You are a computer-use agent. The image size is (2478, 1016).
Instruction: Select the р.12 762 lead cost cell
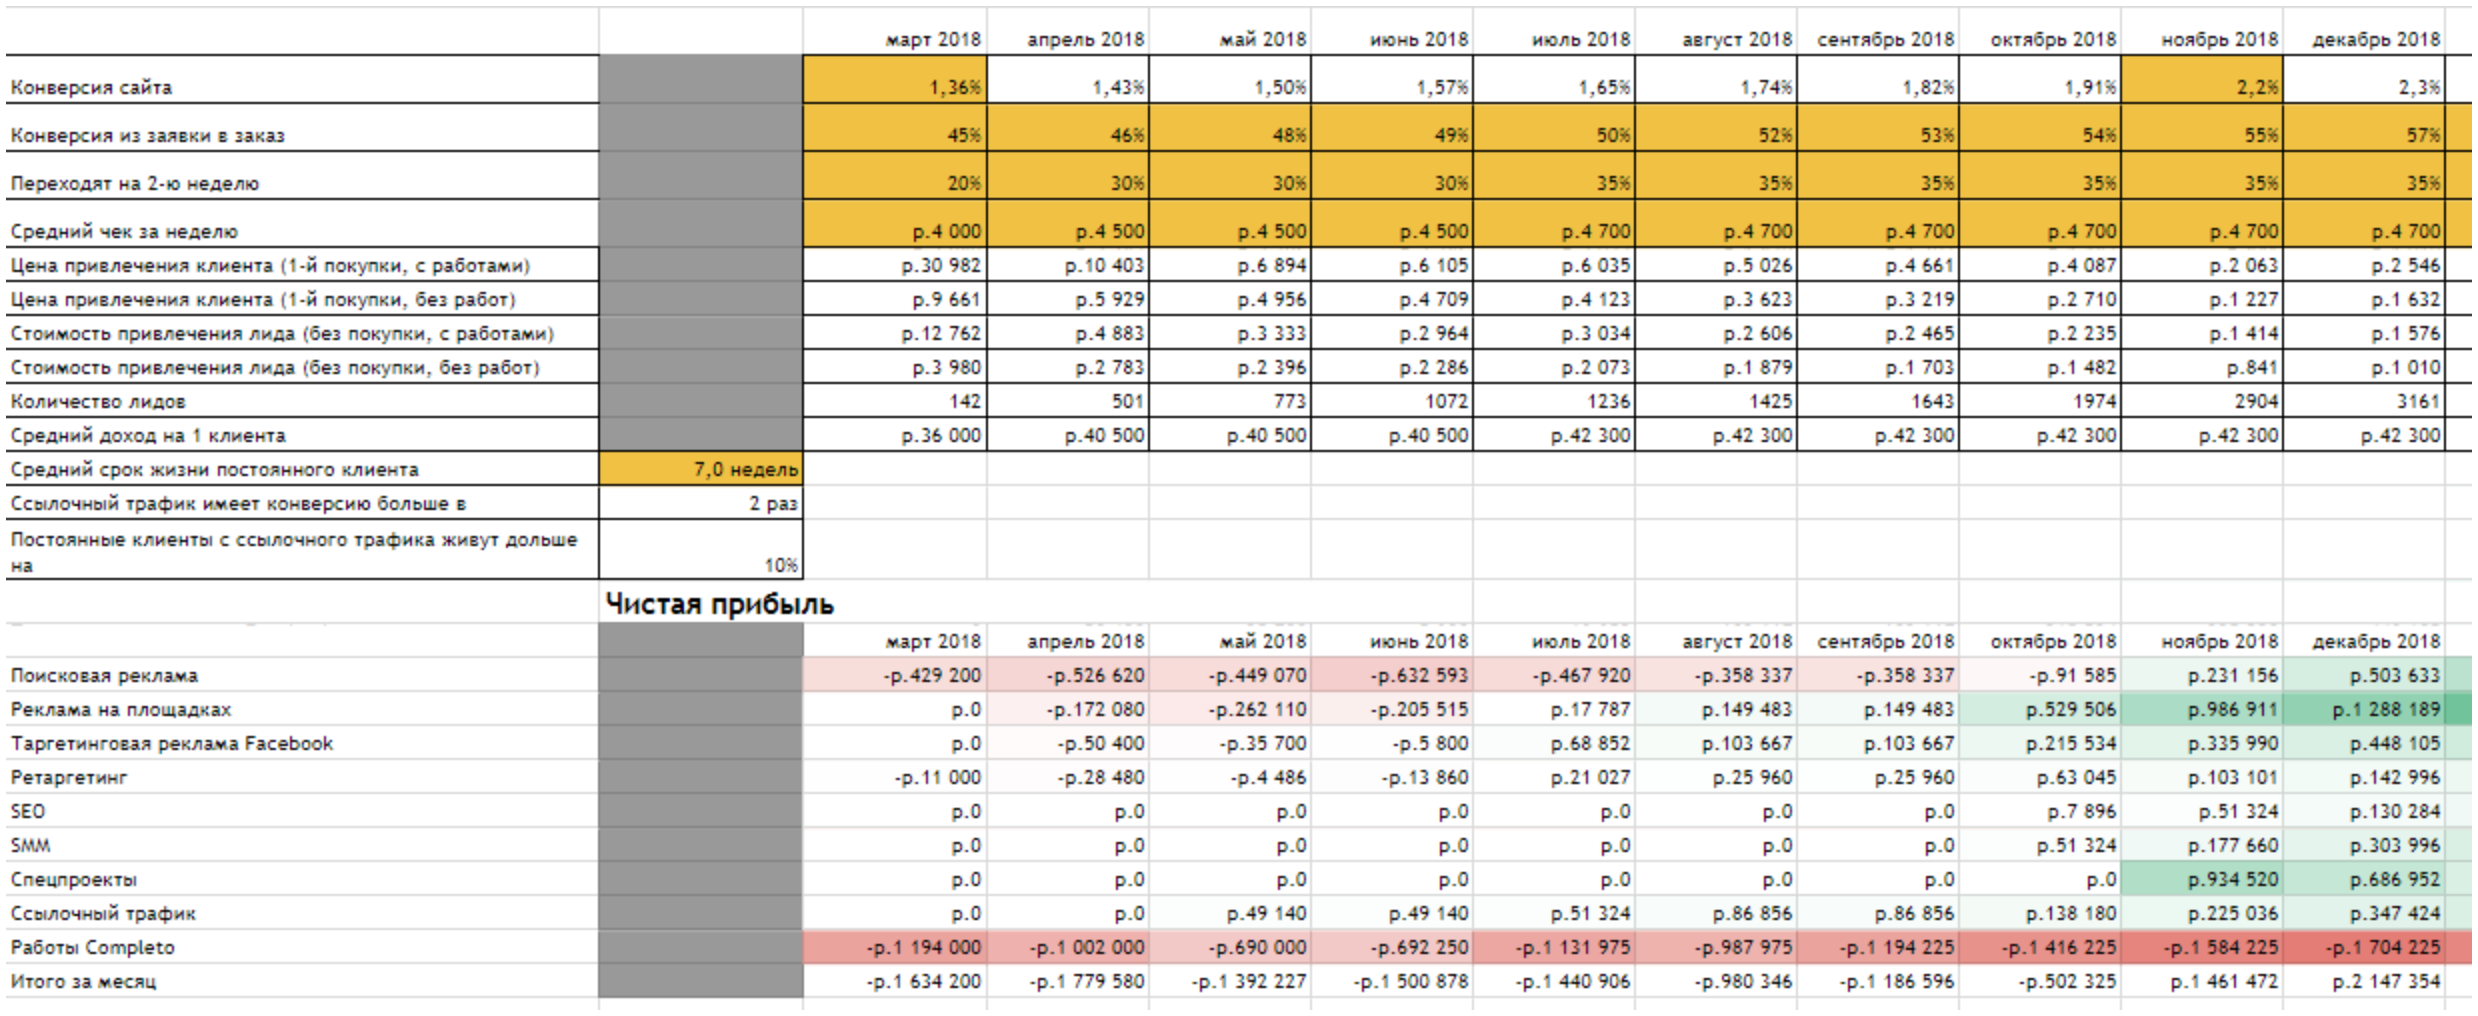click(x=894, y=333)
